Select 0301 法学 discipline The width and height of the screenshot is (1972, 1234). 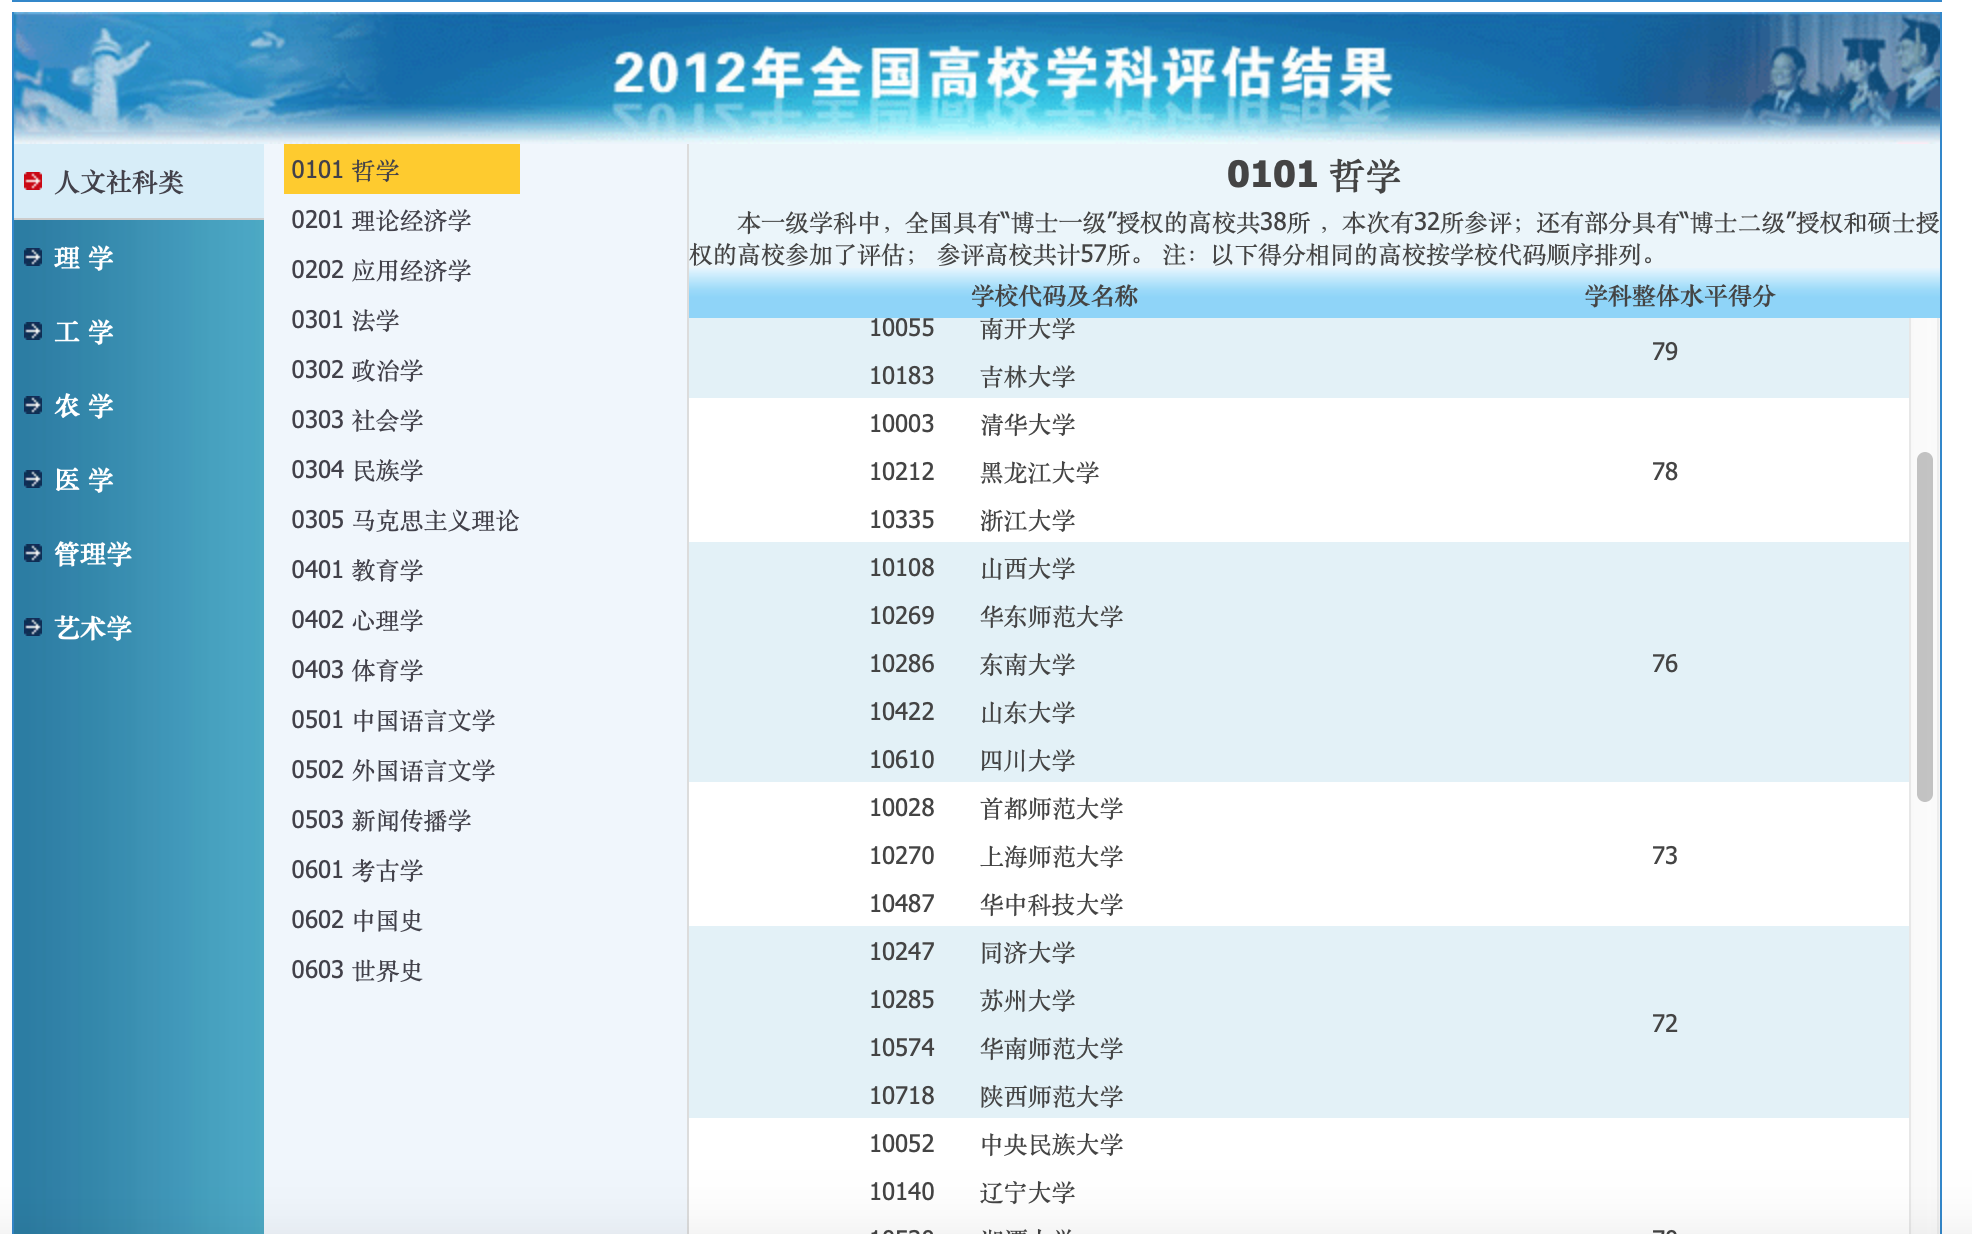click(345, 320)
